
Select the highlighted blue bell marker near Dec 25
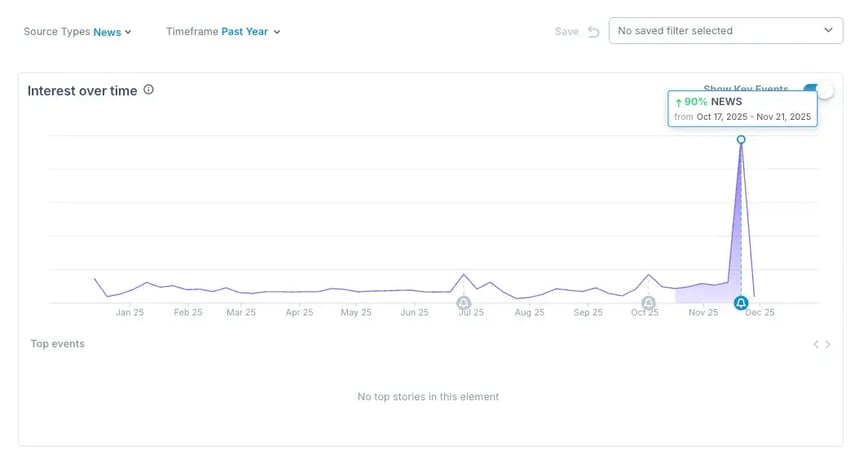(741, 303)
